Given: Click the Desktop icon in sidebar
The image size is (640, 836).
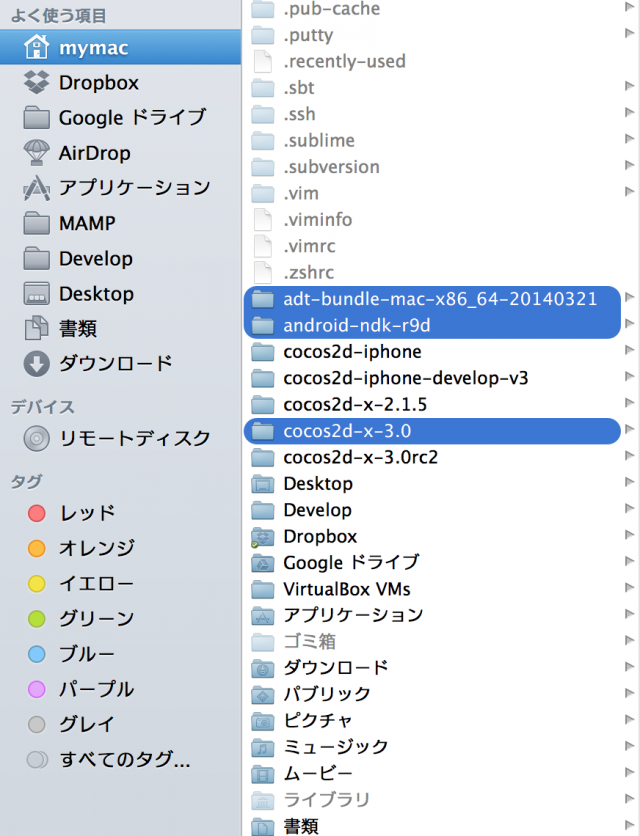Looking at the screenshot, I should (36, 293).
